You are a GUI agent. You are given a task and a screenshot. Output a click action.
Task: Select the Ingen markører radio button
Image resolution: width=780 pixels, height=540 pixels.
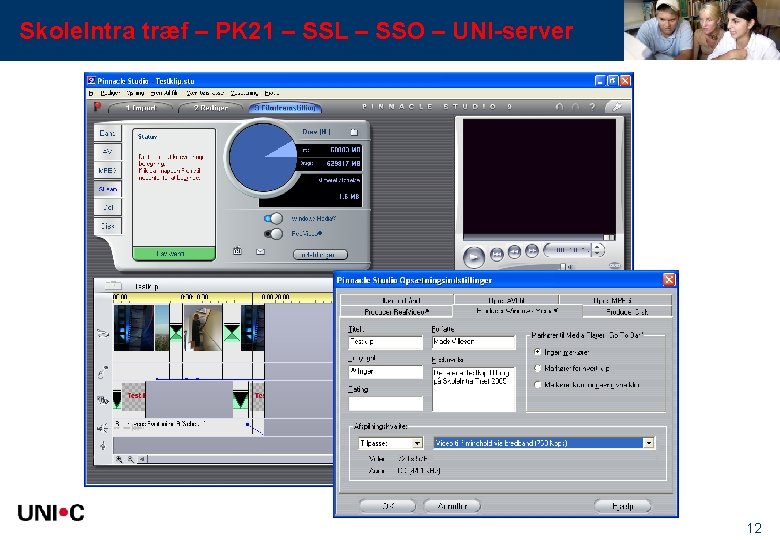point(537,352)
